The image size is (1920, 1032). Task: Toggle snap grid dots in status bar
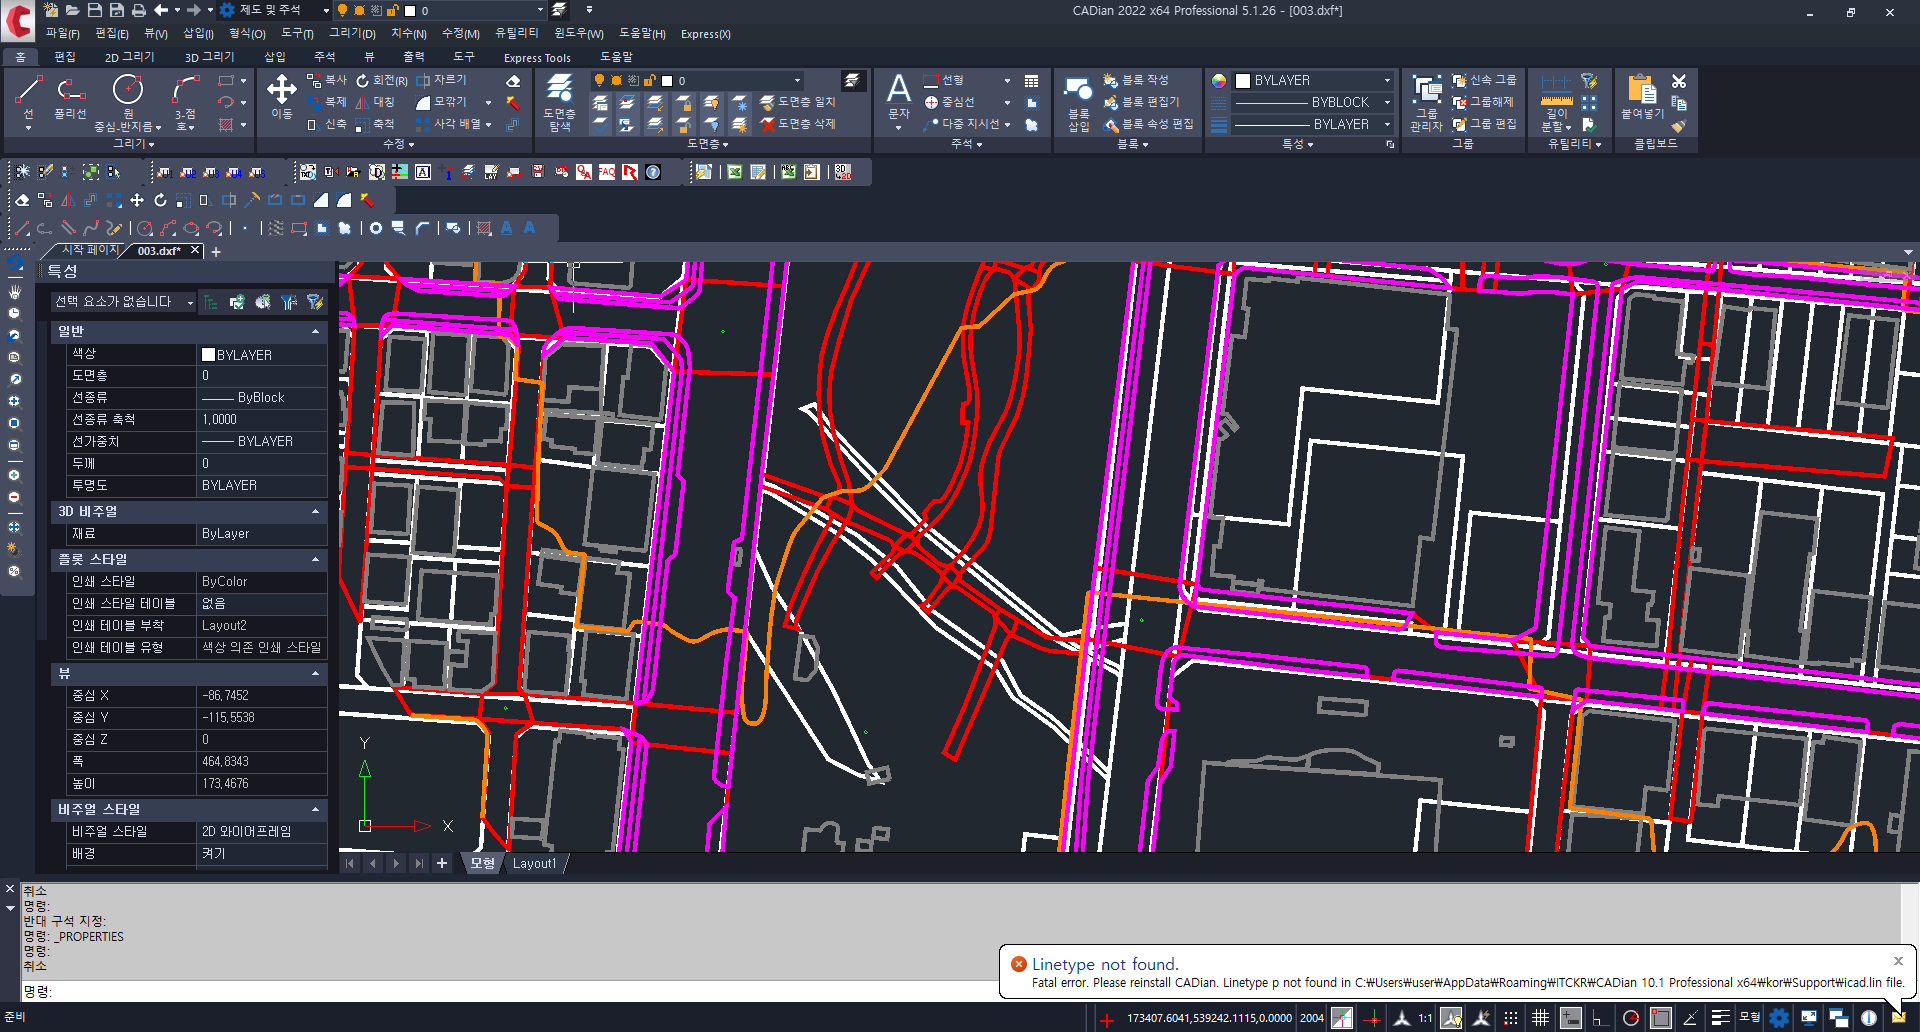pos(1511,1018)
